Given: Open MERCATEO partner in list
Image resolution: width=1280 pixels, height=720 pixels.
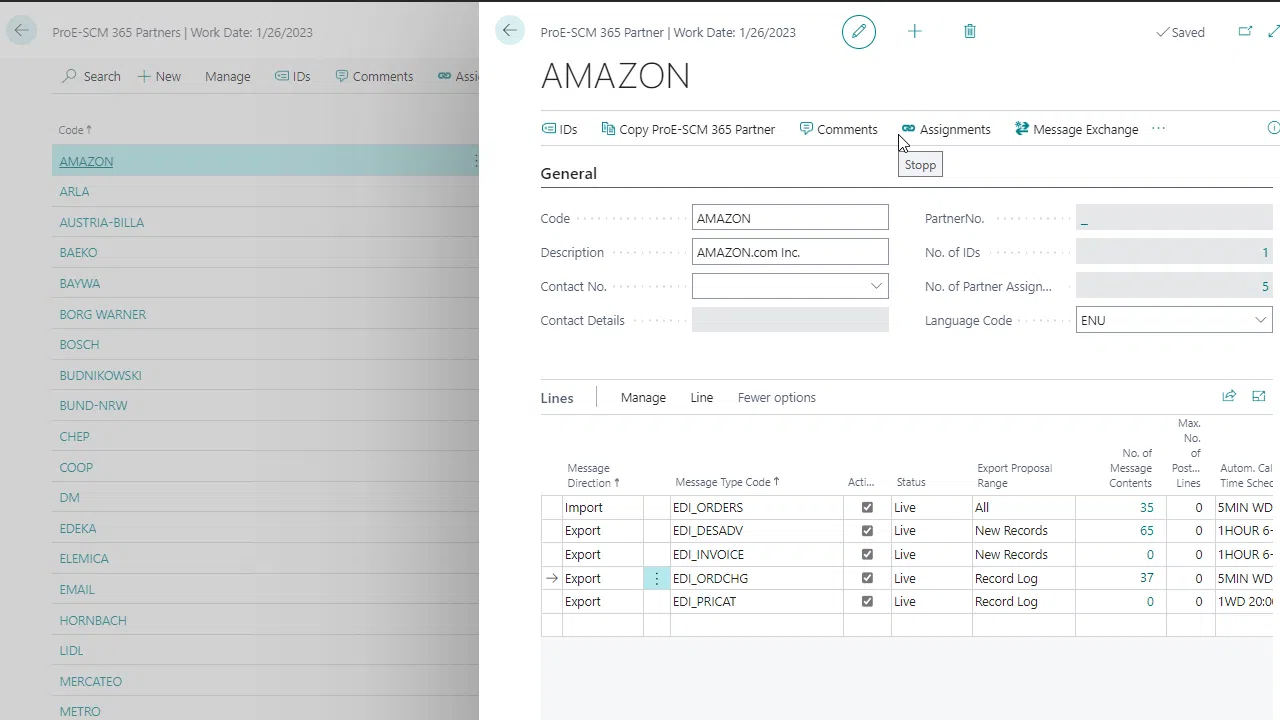Looking at the screenshot, I should tap(90, 681).
